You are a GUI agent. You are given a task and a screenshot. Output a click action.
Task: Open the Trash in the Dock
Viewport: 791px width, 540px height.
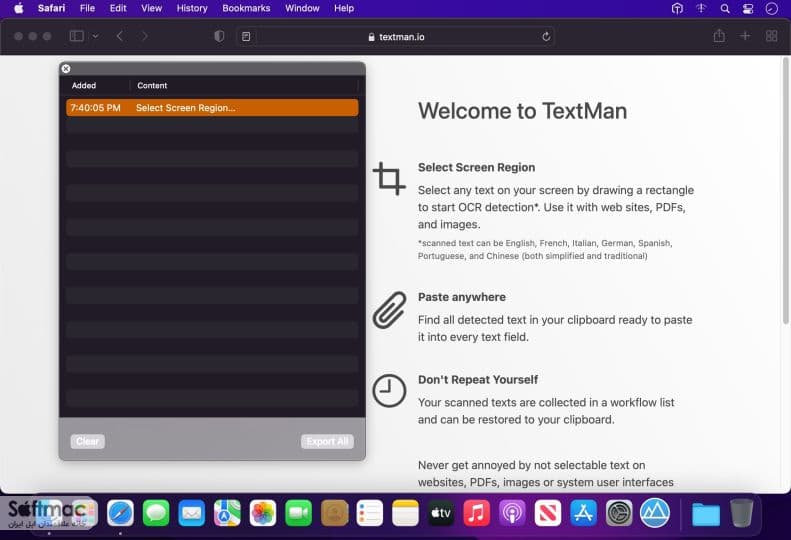(742, 513)
